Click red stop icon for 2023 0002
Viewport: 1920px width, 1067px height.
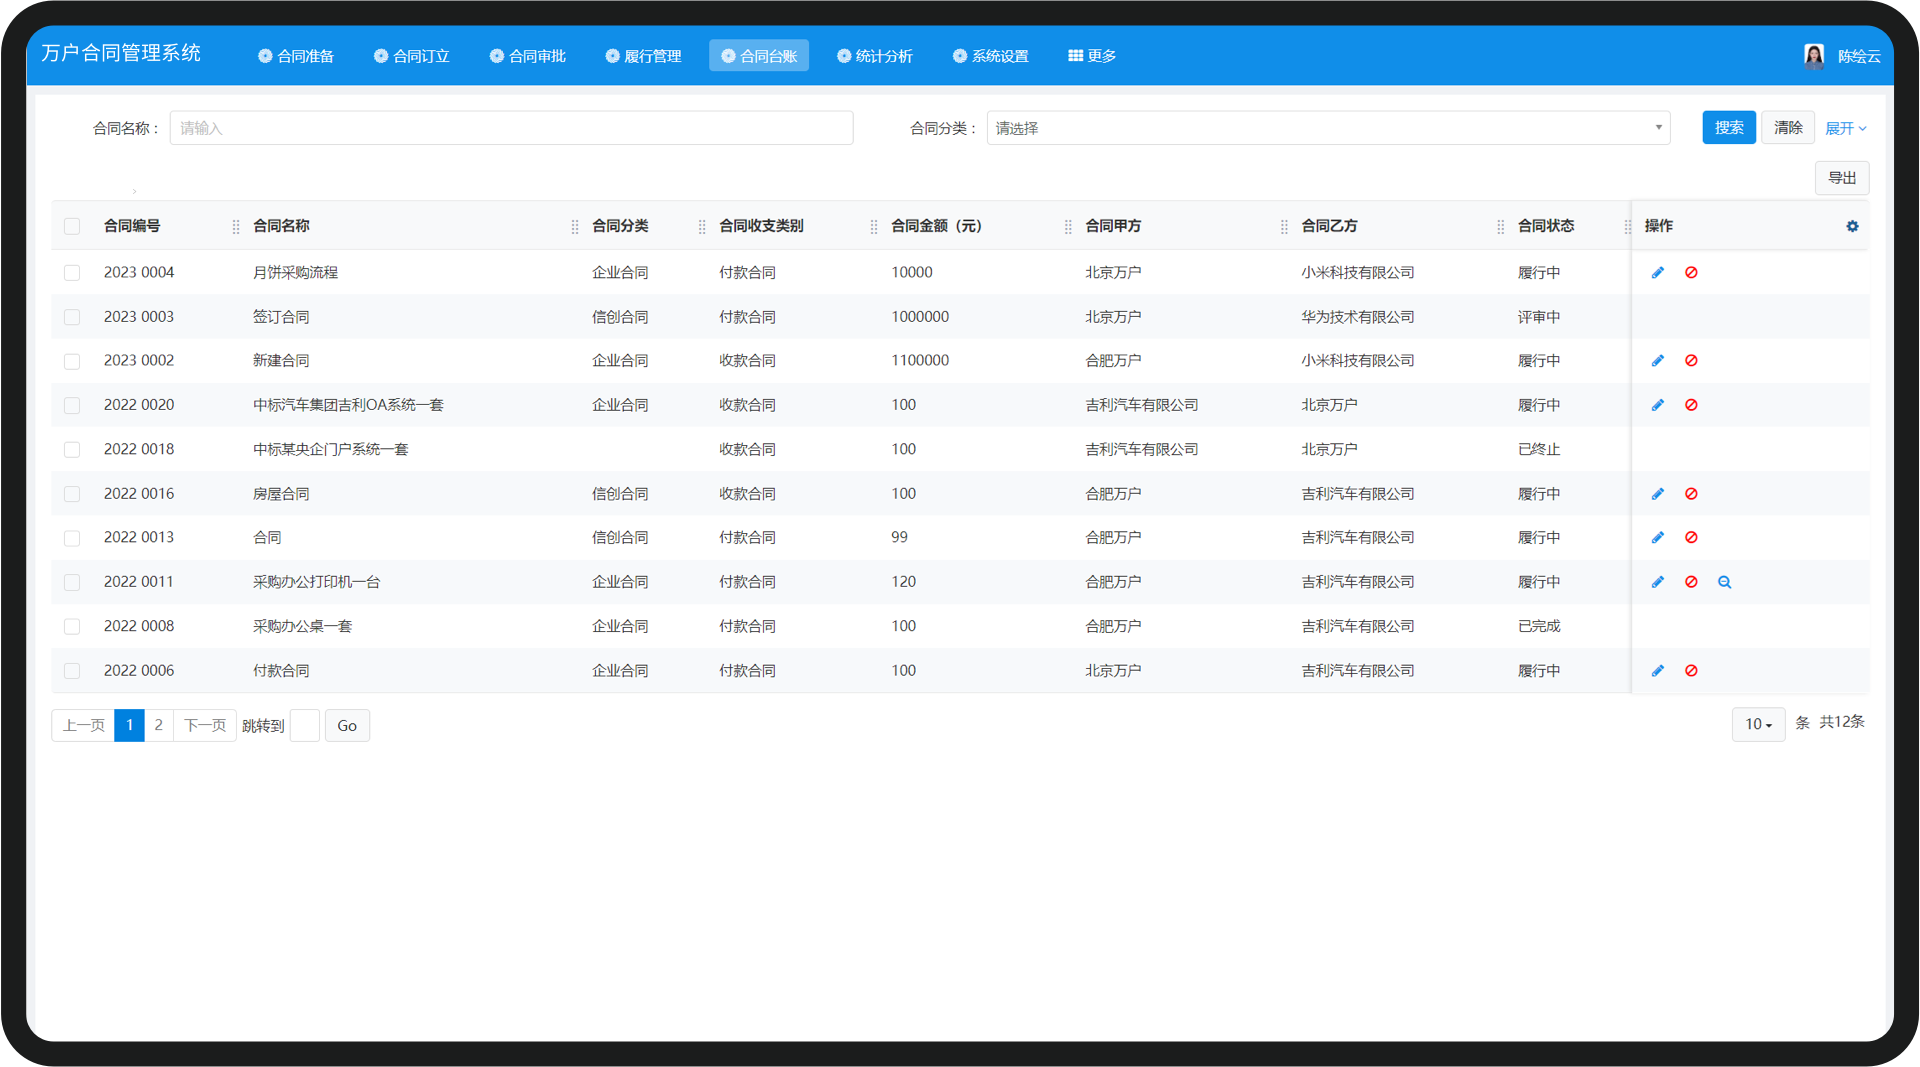[1691, 360]
